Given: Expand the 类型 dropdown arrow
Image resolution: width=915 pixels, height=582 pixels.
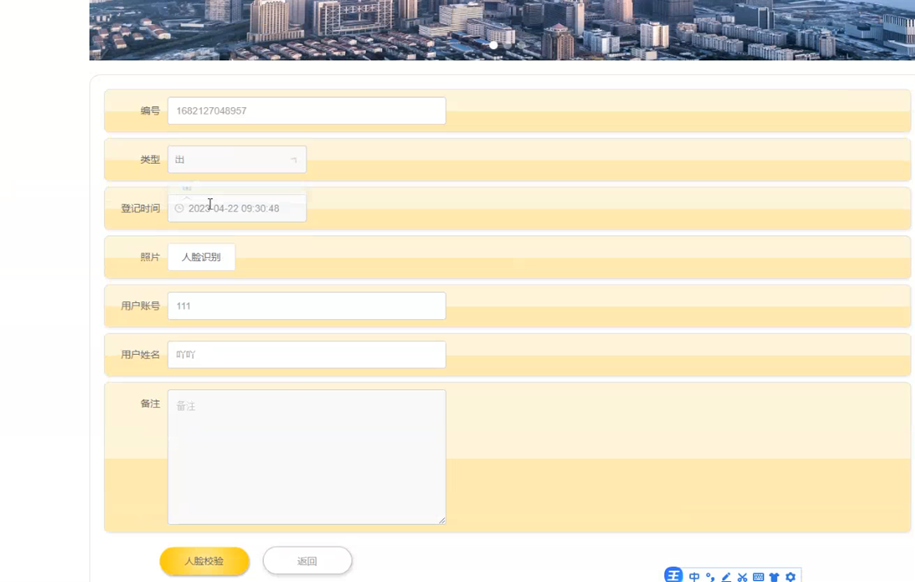Looking at the screenshot, I should [x=294, y=159].
